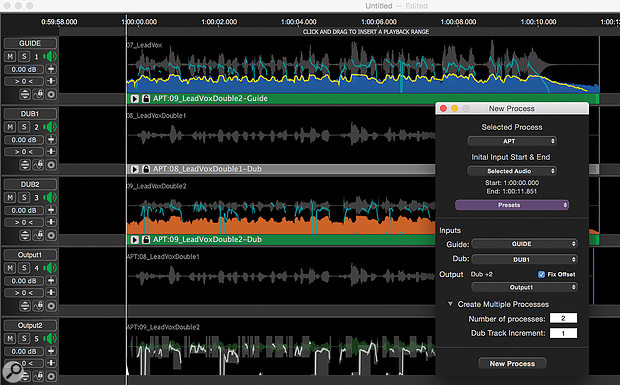Click the waveform lock icon on GUIDE track
Screen dimensions: 620x385
click(x=38, y=94)
